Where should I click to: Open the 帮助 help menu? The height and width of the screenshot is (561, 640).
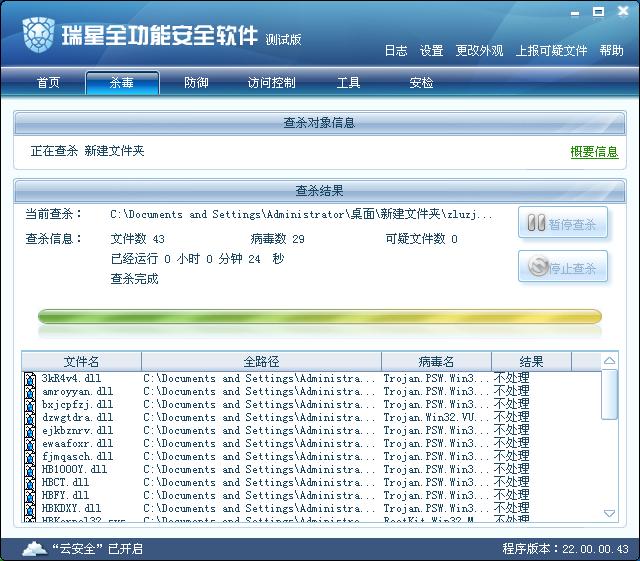(611, 51)
